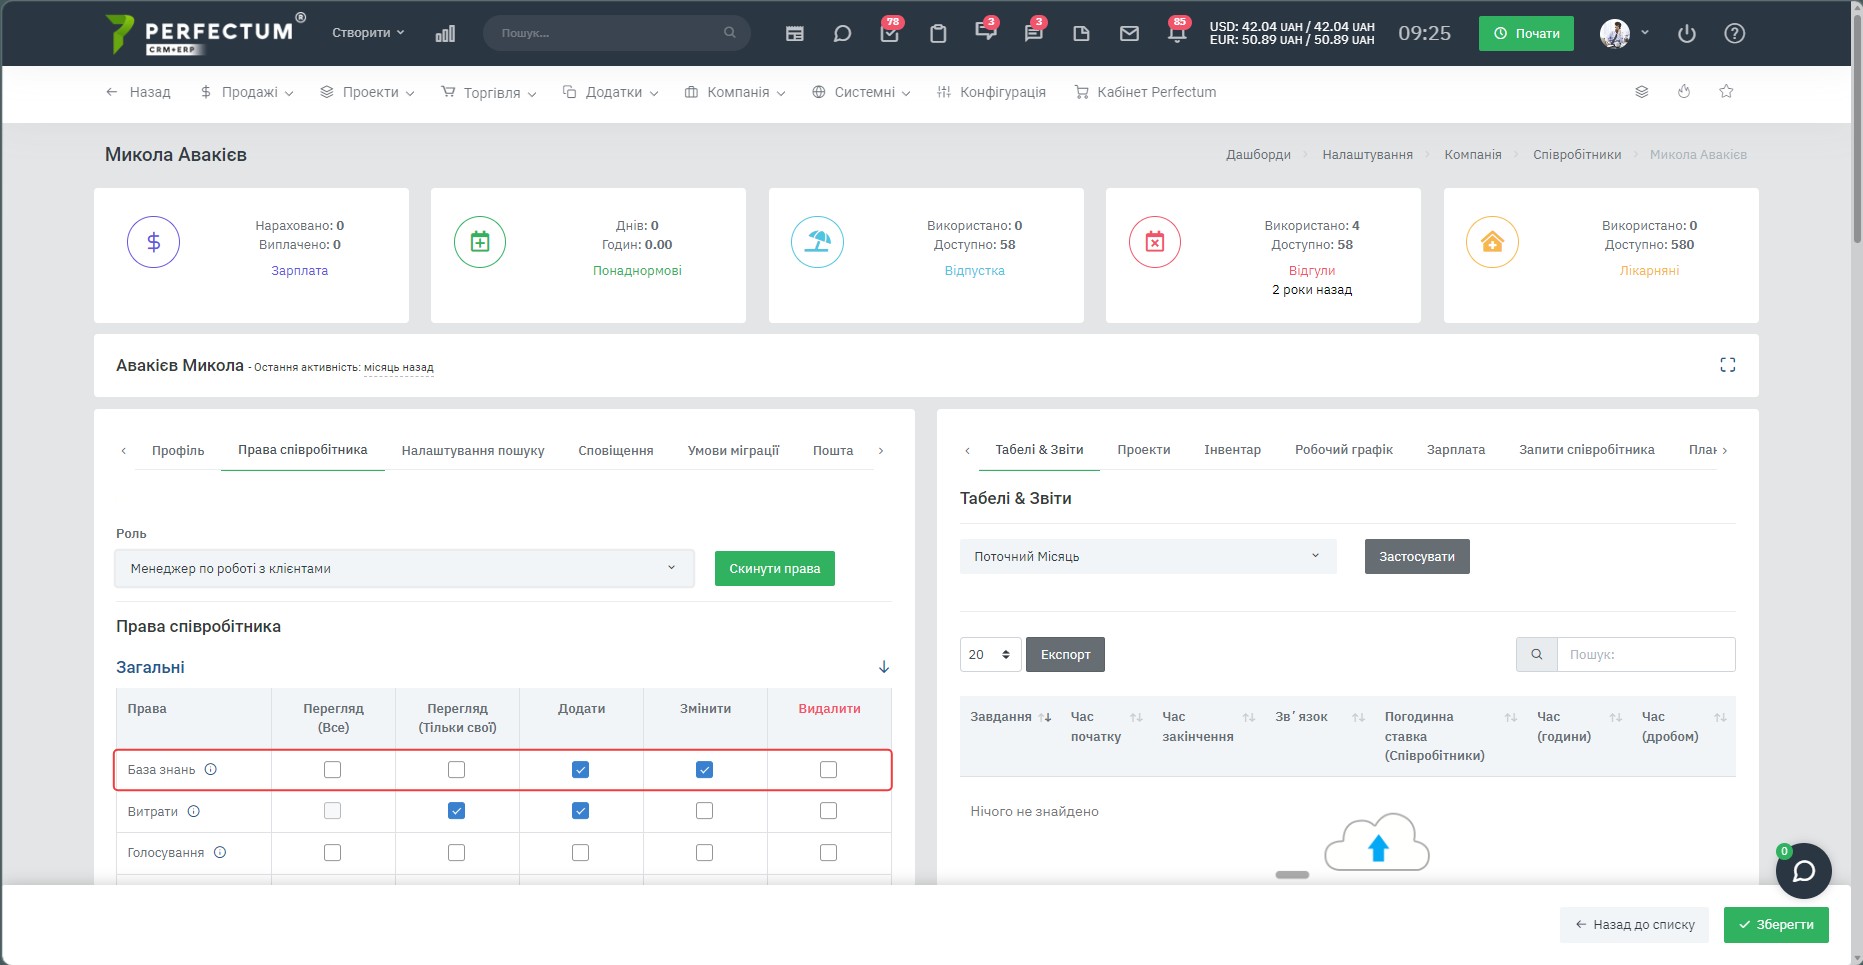
Task: Click the salary dollar circle icon
Action: pyautogui.click(x=153, y=242)
